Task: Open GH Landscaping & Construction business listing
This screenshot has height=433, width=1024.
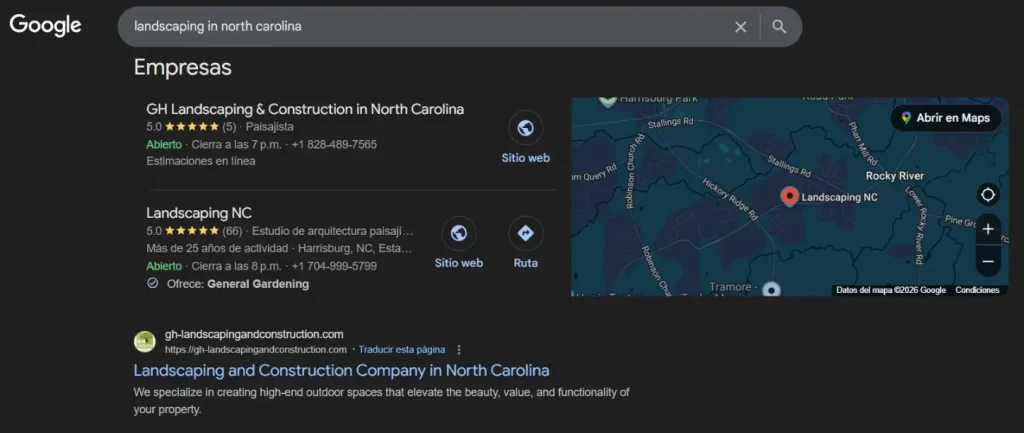Action: (305, 109)
